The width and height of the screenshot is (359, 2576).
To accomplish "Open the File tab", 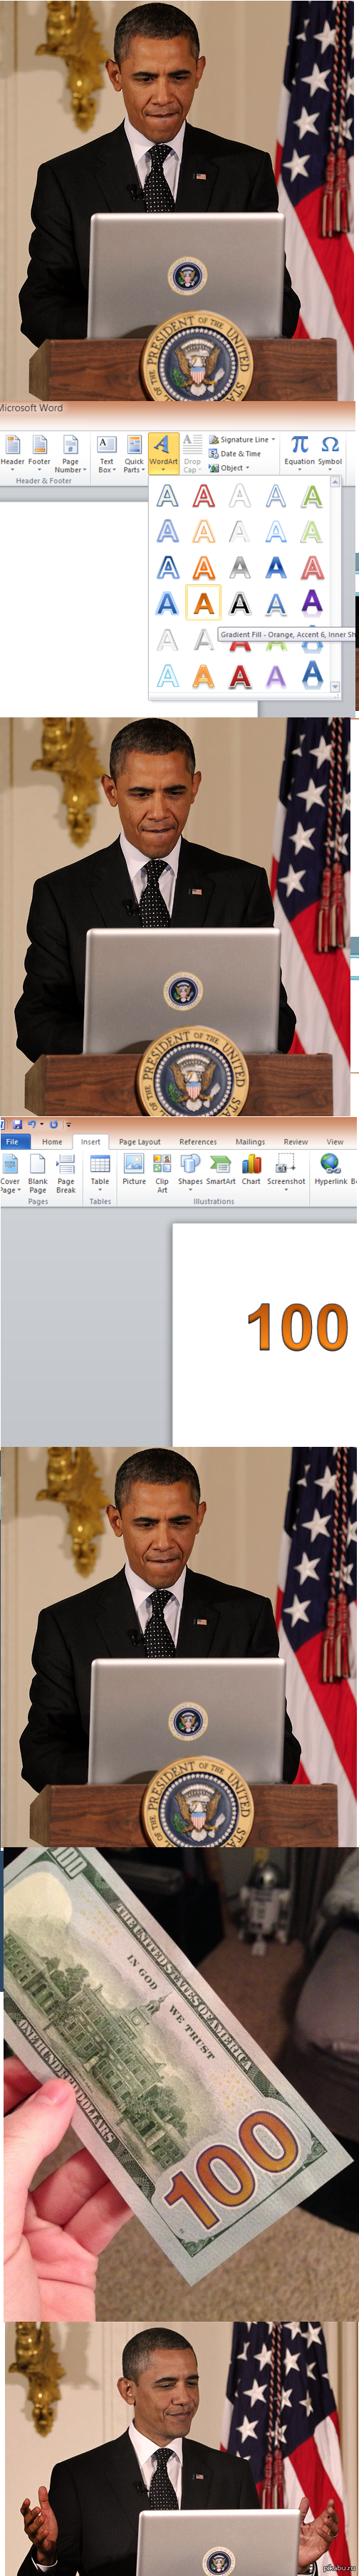I will pyautogui.click(x=13, y=1141).
